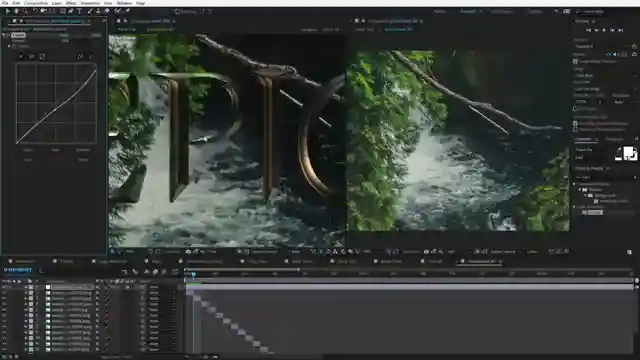Toggle the Full Screen checkbox in Preview

[x=576, y=109]
